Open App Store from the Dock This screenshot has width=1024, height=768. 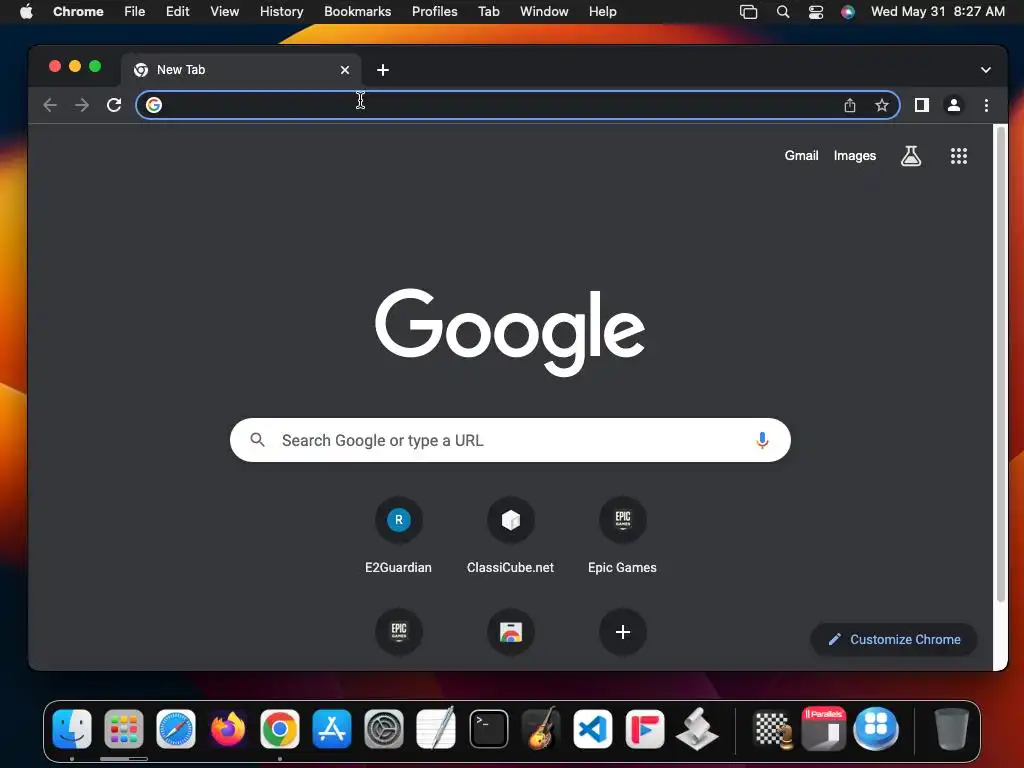(332, 729)
